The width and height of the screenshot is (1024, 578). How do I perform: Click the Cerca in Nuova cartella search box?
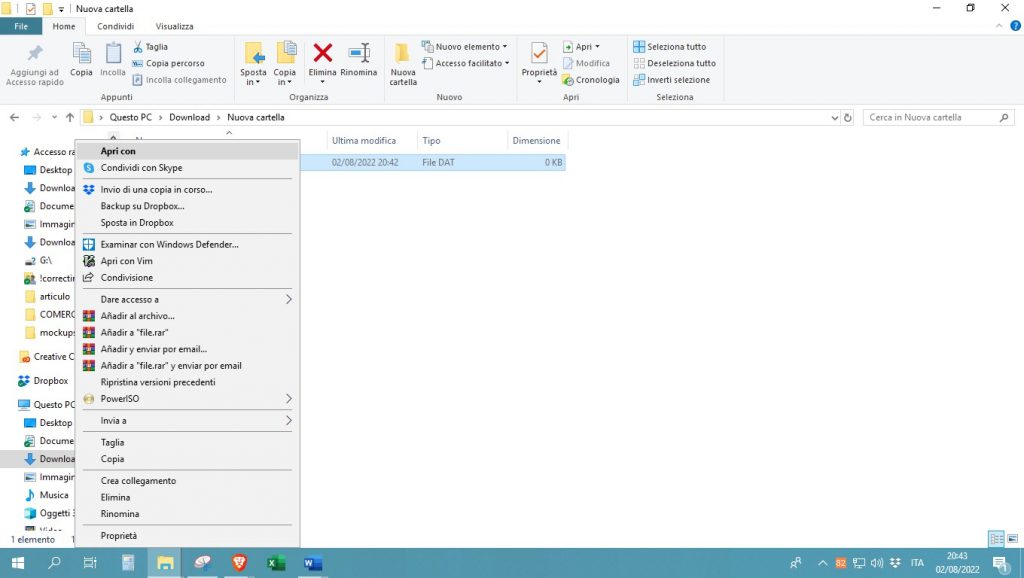(930, 117)
